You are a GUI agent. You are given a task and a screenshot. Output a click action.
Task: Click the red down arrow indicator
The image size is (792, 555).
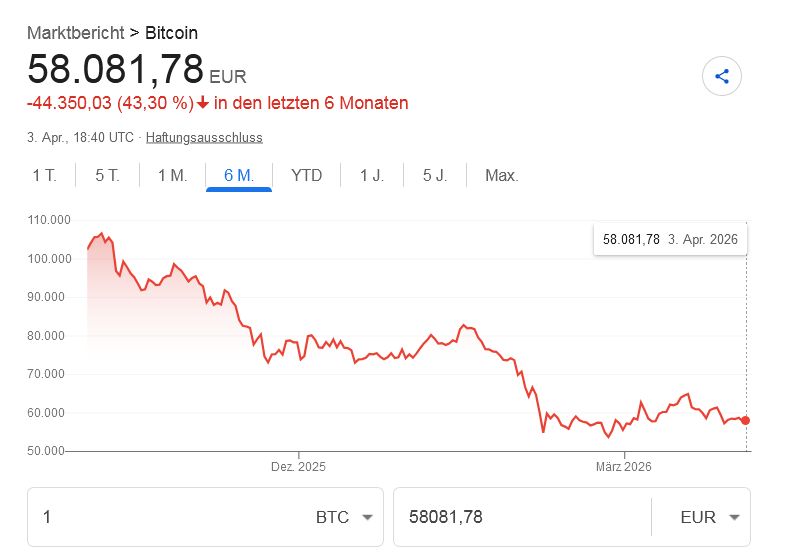point(203,103)
